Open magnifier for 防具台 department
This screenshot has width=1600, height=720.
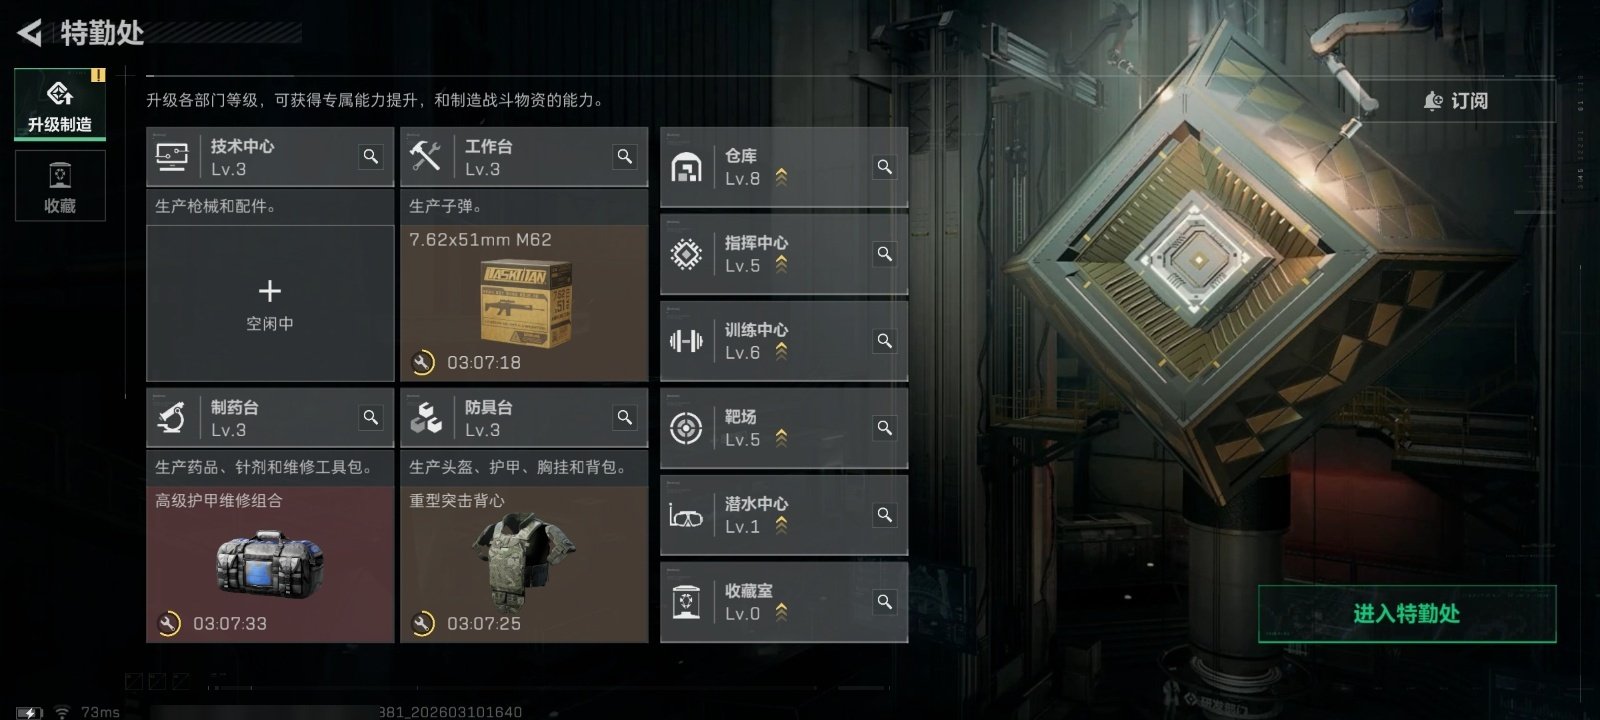(x=625, y=418)
